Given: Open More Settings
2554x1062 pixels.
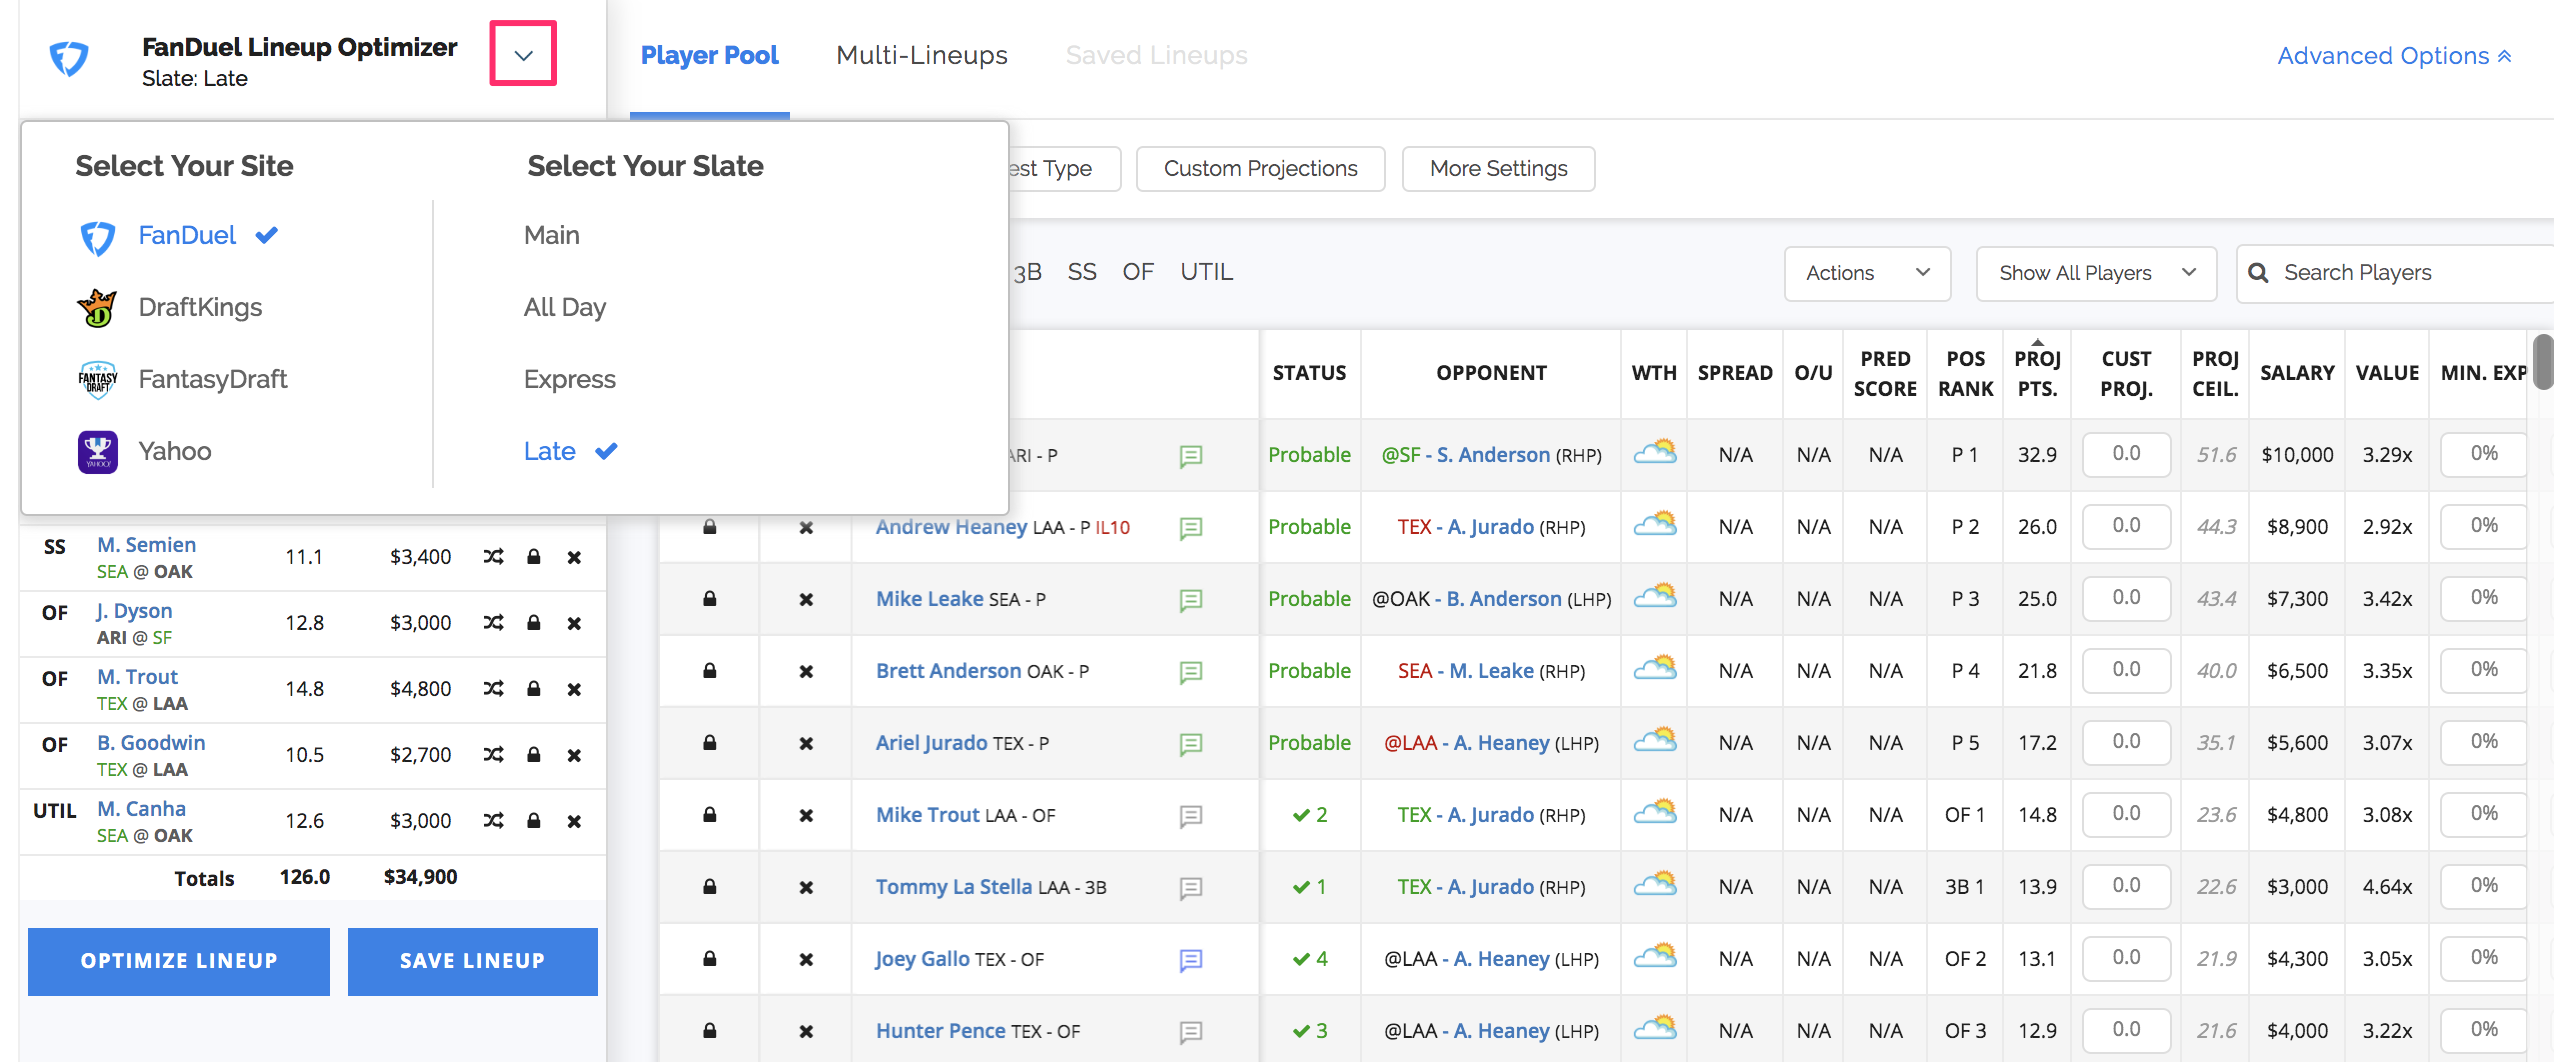Looking at the screenshot, I should pos(1498,169).
